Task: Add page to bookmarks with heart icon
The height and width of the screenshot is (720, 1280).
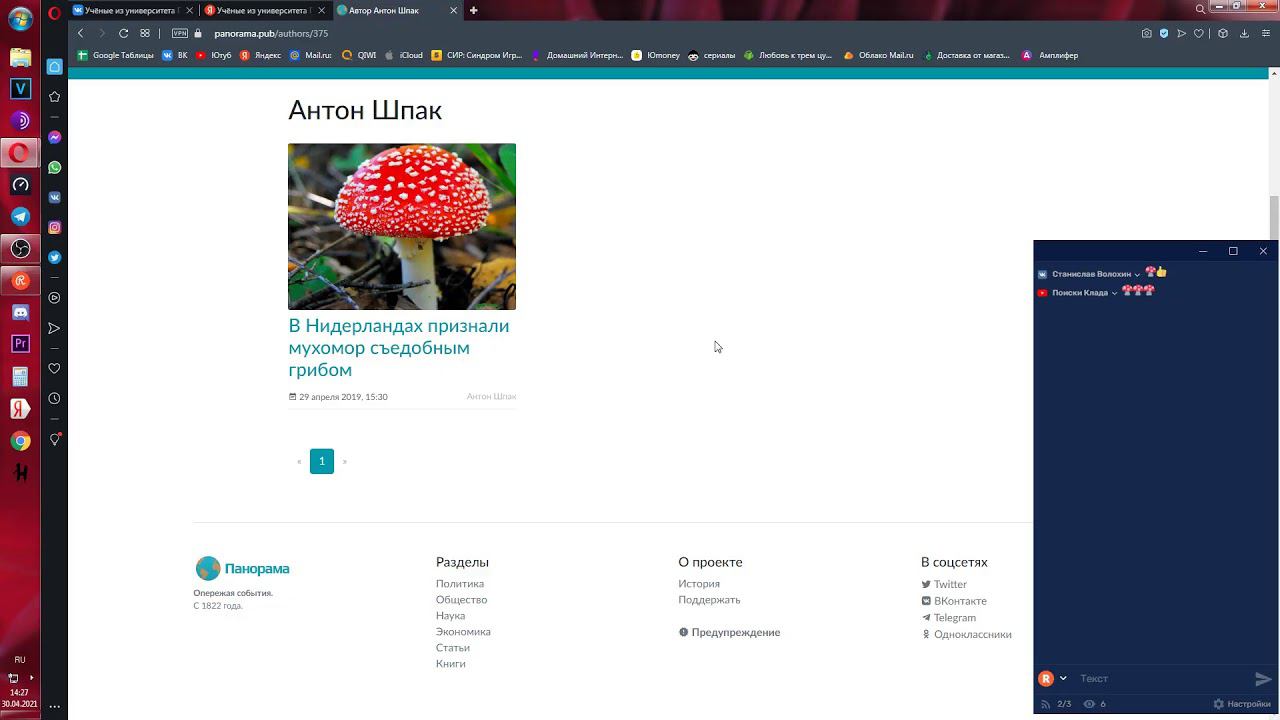Action: point(1199,33)
